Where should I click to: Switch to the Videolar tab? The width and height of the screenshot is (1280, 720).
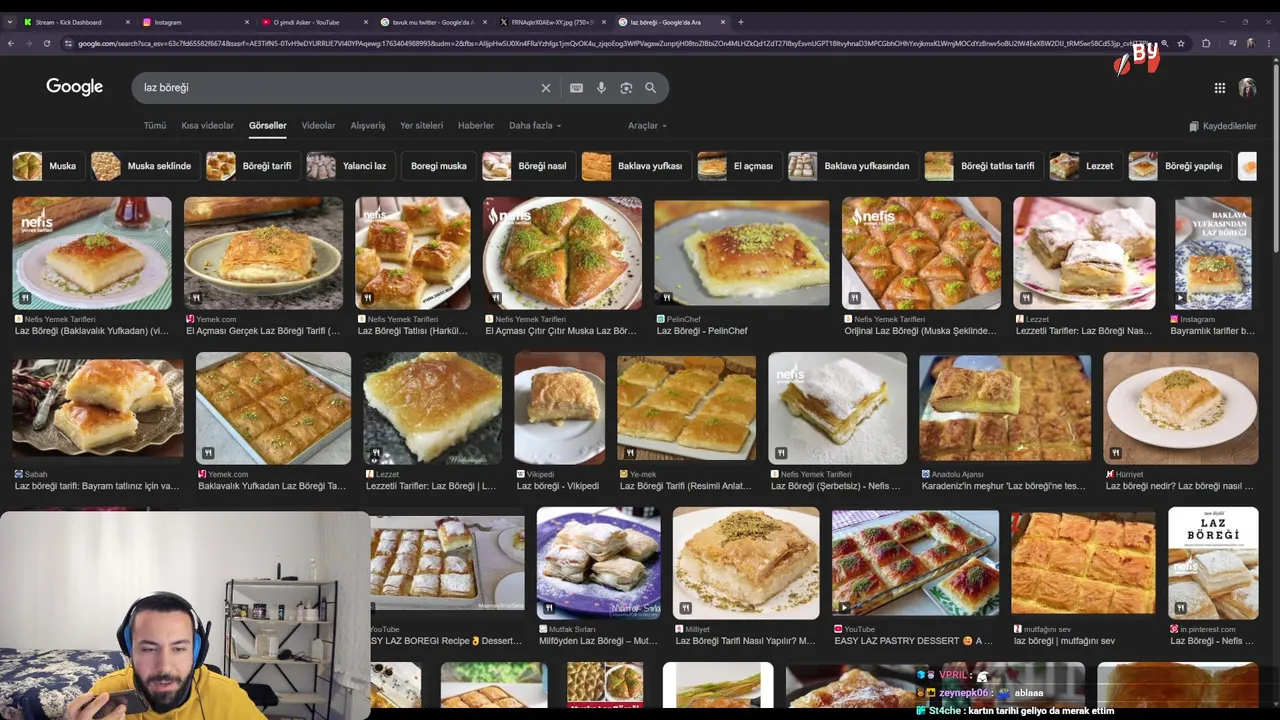pos(318,126)
